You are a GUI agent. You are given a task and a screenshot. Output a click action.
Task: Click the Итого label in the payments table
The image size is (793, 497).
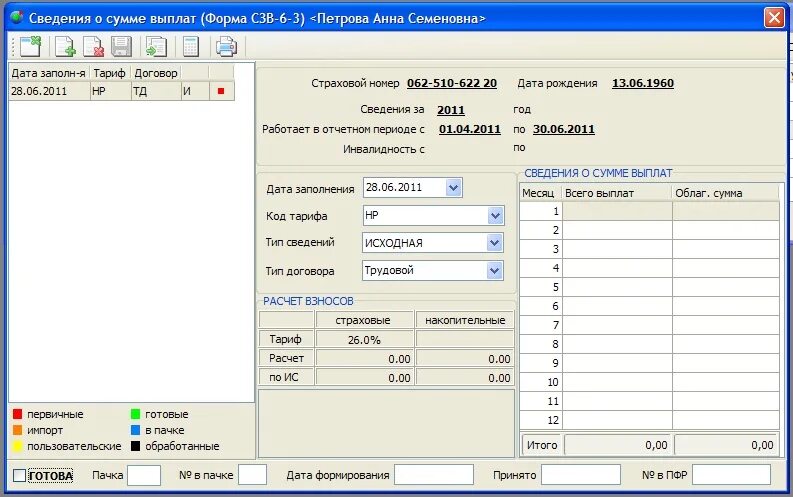542,445
